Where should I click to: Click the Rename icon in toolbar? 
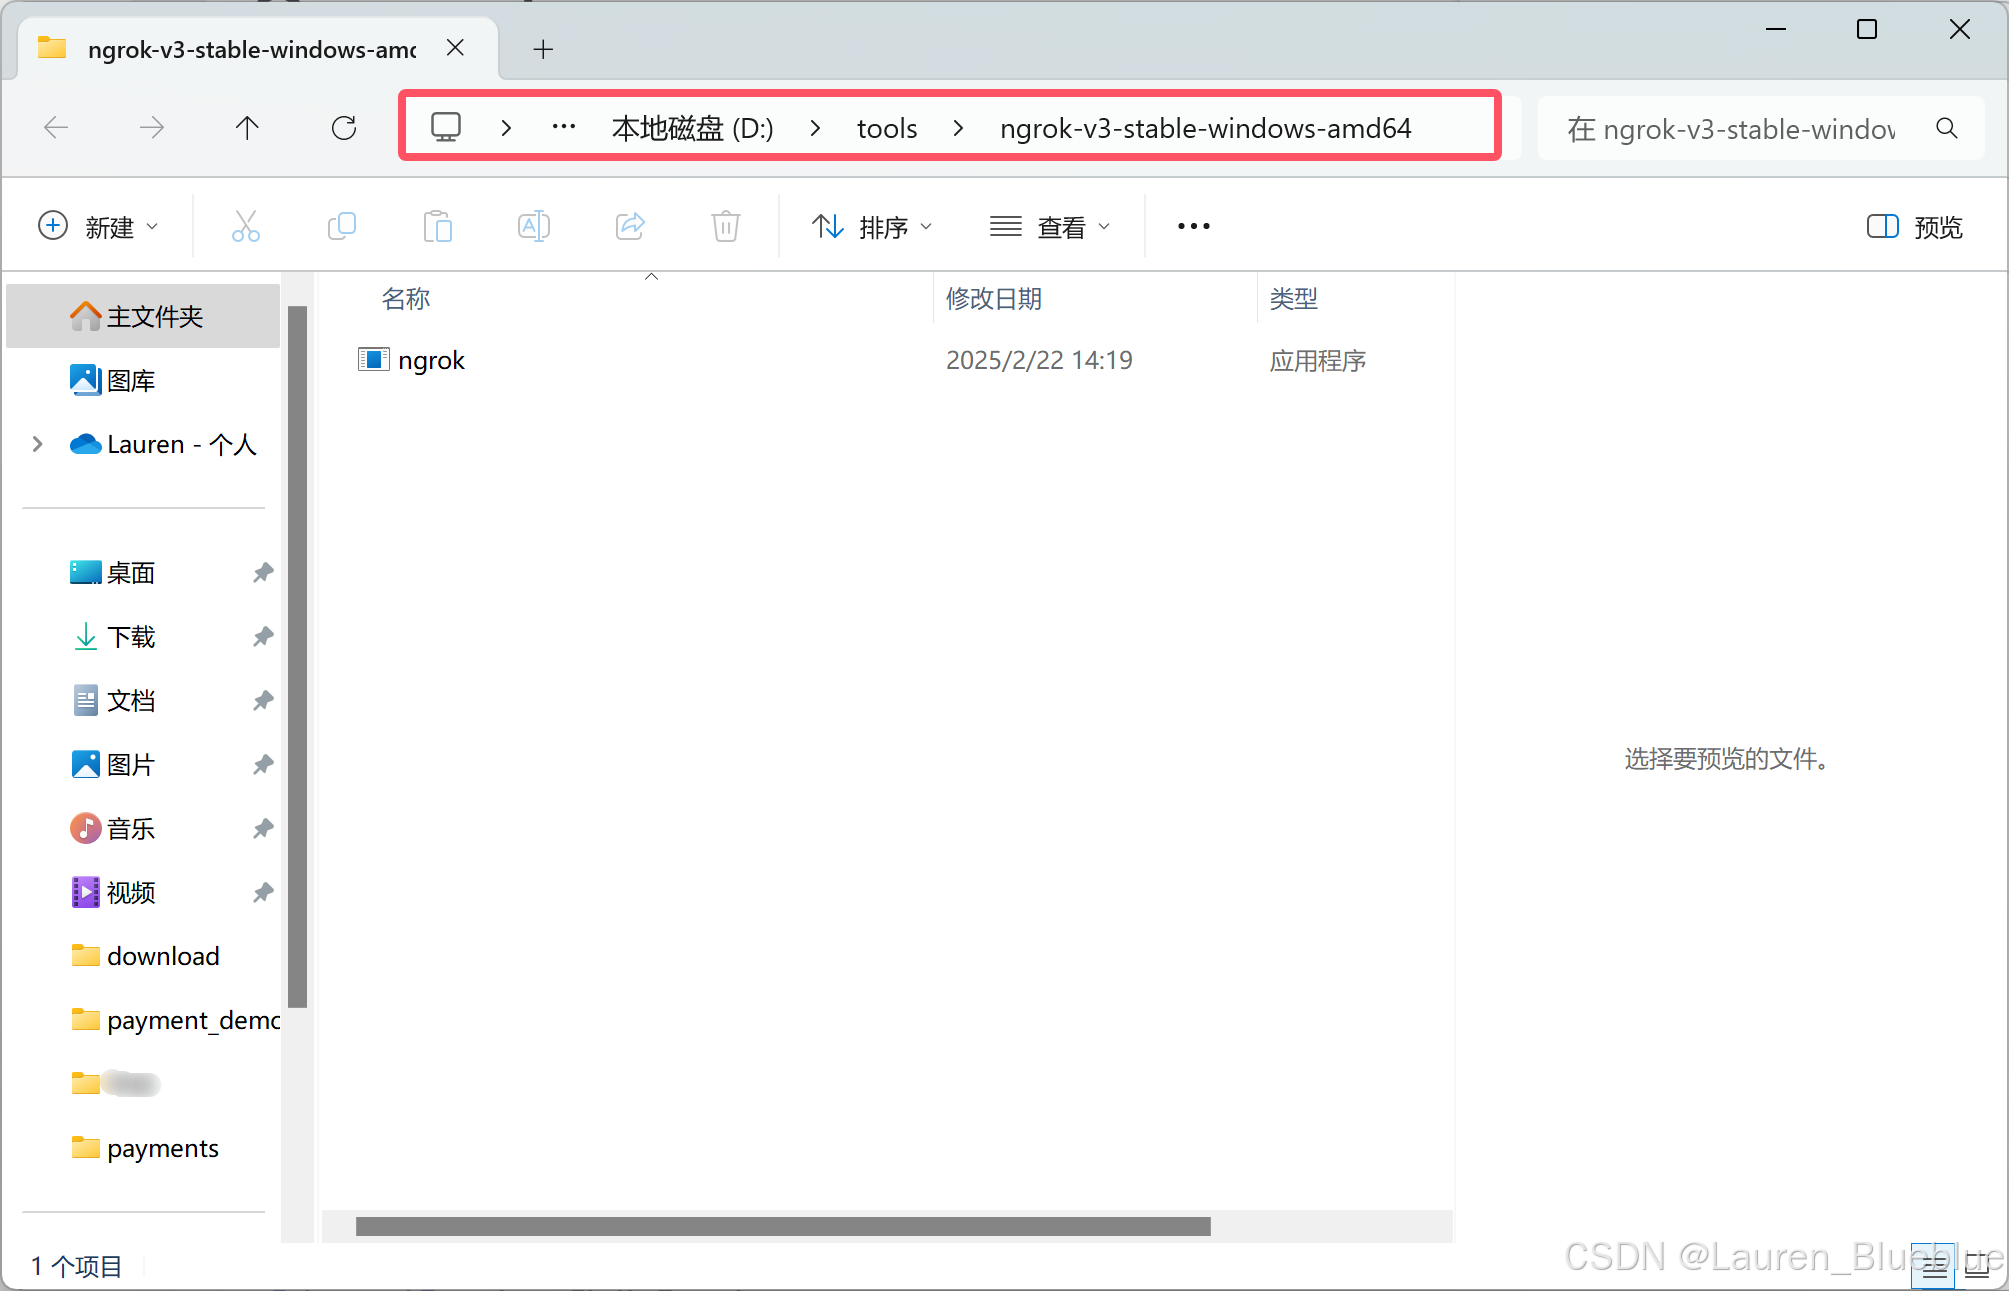tap(533, 227)
